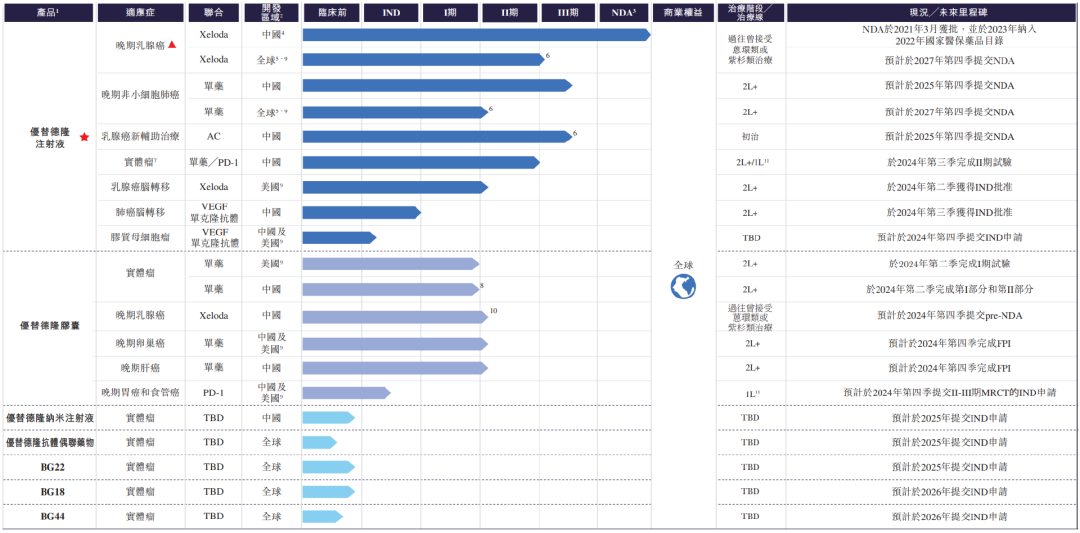Select the NDA stage header

point(623,12)
